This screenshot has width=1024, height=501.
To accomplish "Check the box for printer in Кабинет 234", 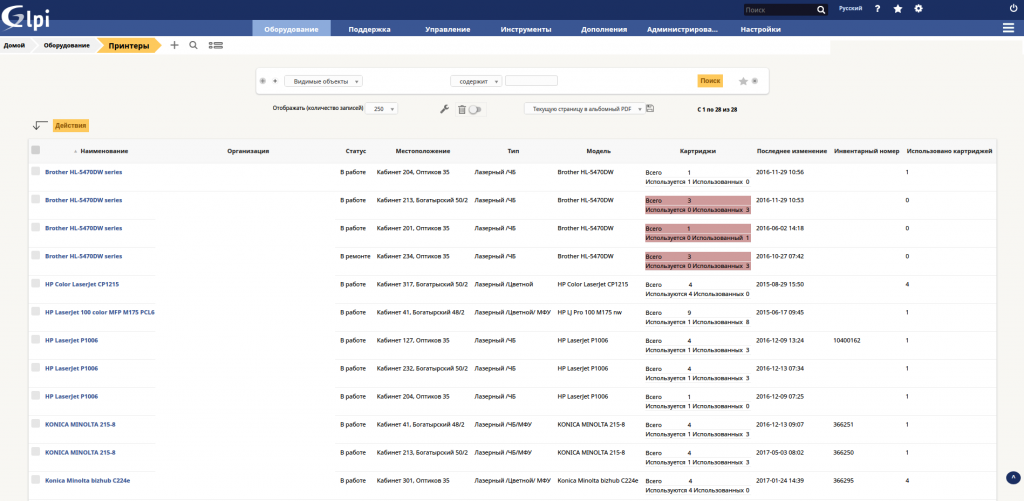I will point(35,255).
